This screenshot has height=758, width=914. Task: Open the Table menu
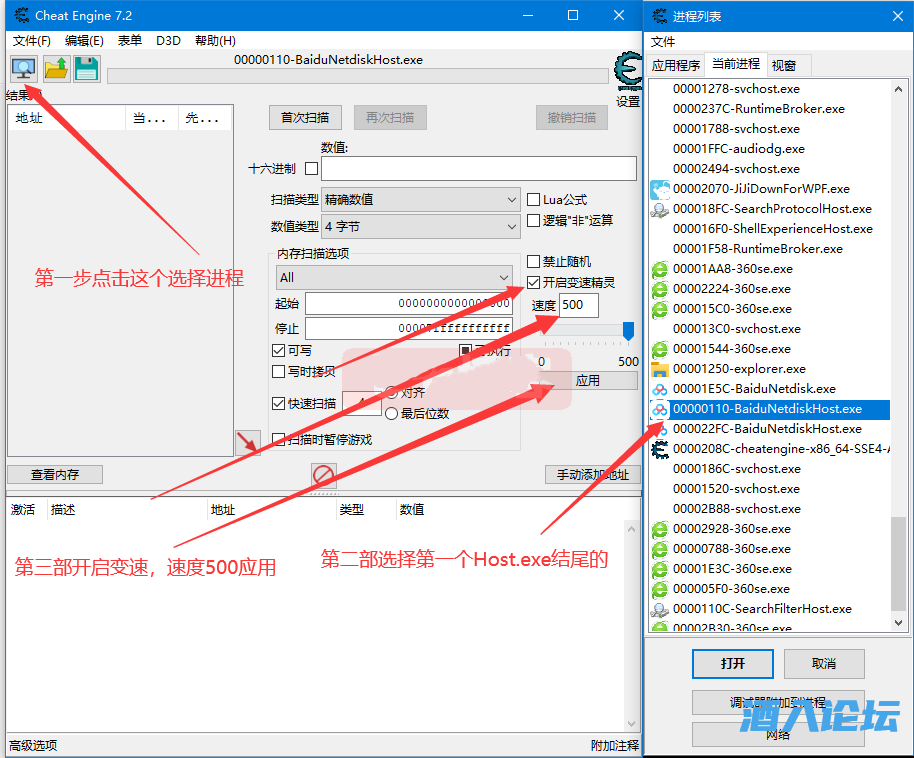(x=129, y=40)
